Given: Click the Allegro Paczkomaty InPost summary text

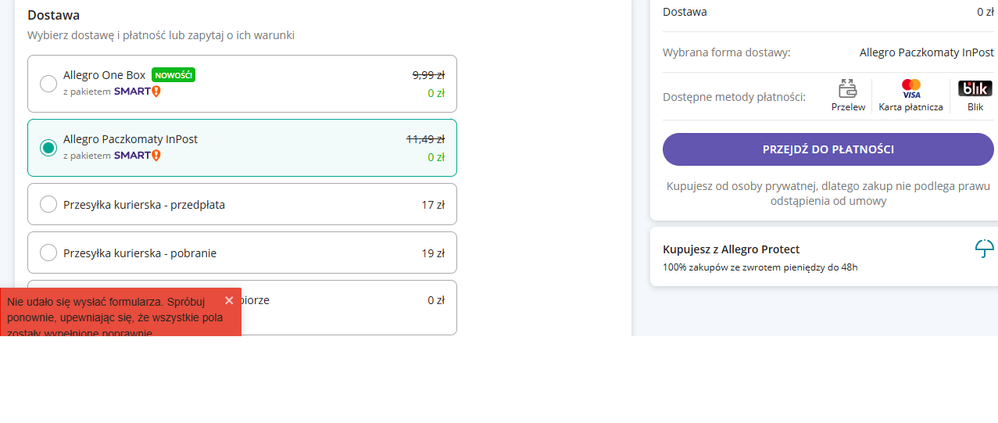Looking at the screenshot, I should click(926, 52).
